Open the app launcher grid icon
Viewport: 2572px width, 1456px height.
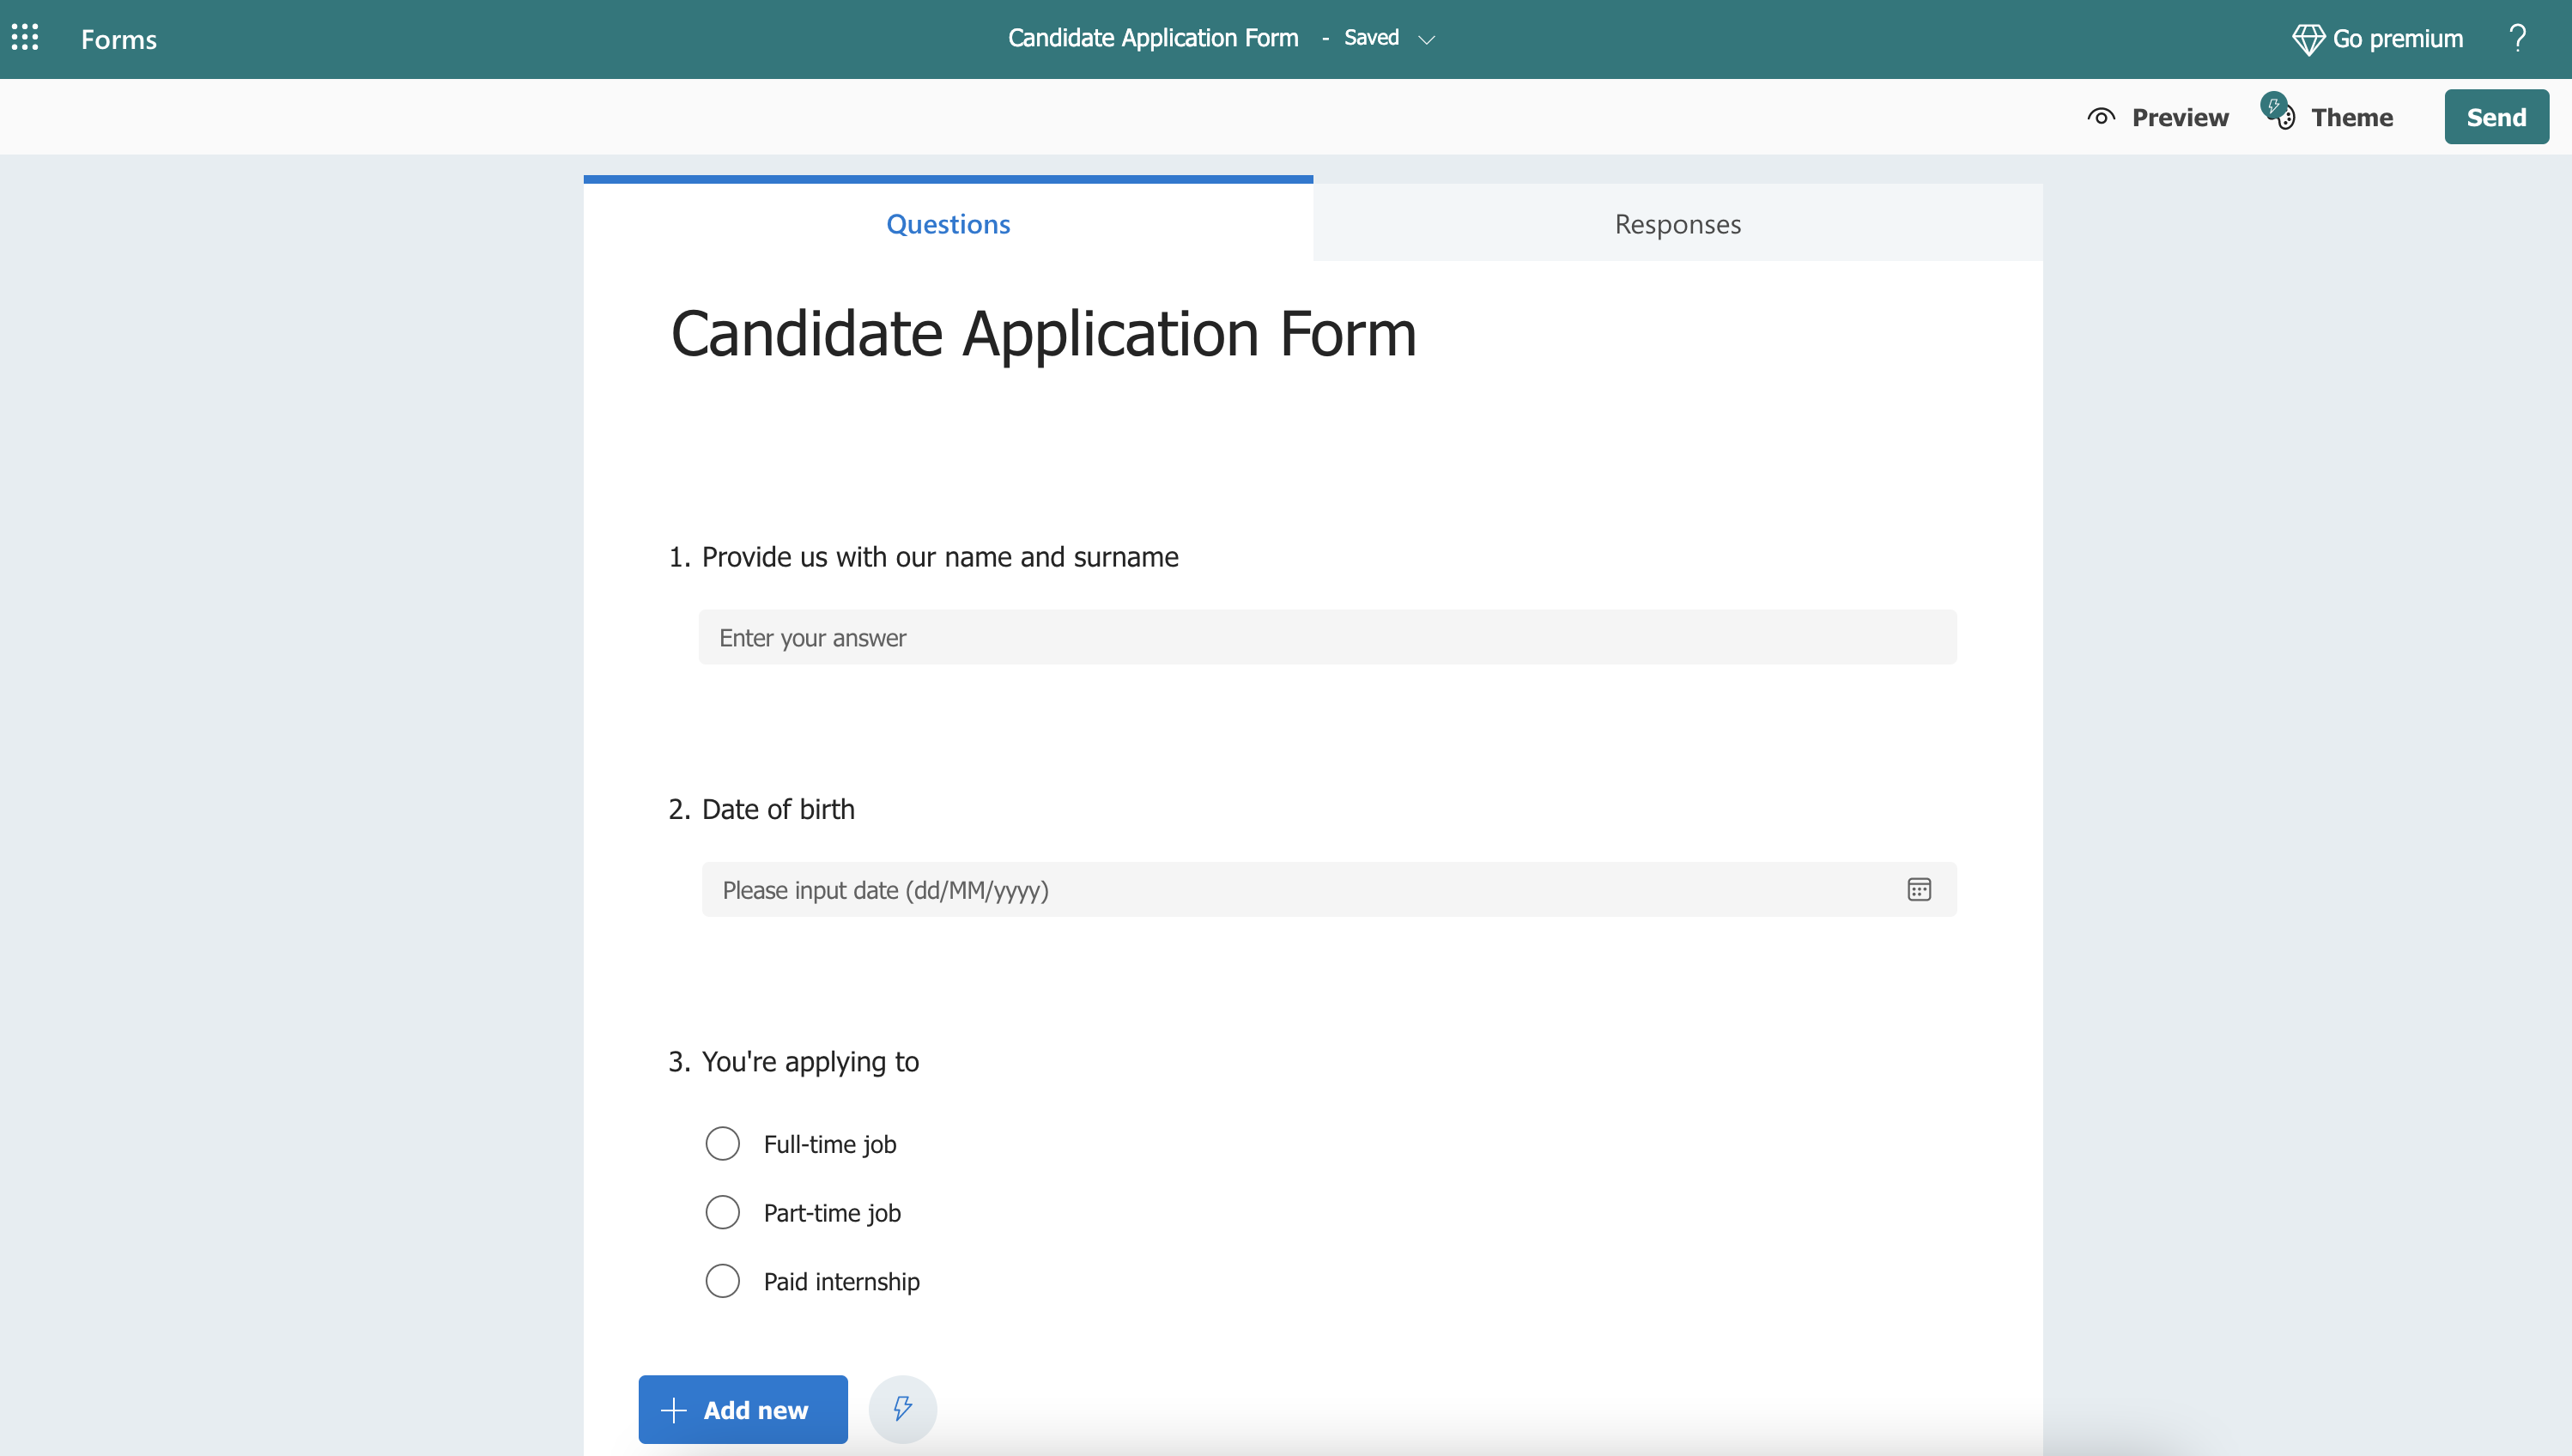click(x=25, y=38)
